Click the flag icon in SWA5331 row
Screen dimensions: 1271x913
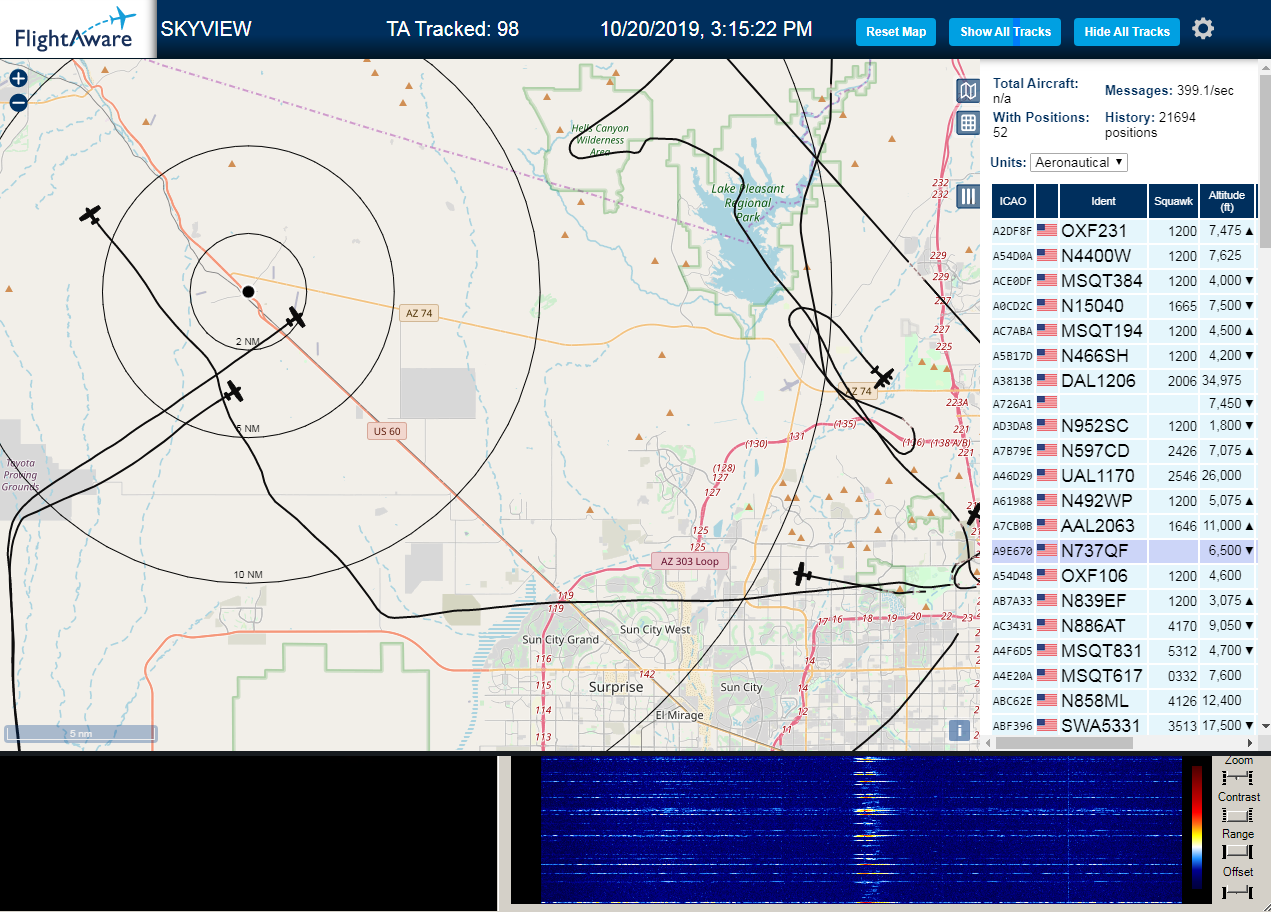(1047, 725)
